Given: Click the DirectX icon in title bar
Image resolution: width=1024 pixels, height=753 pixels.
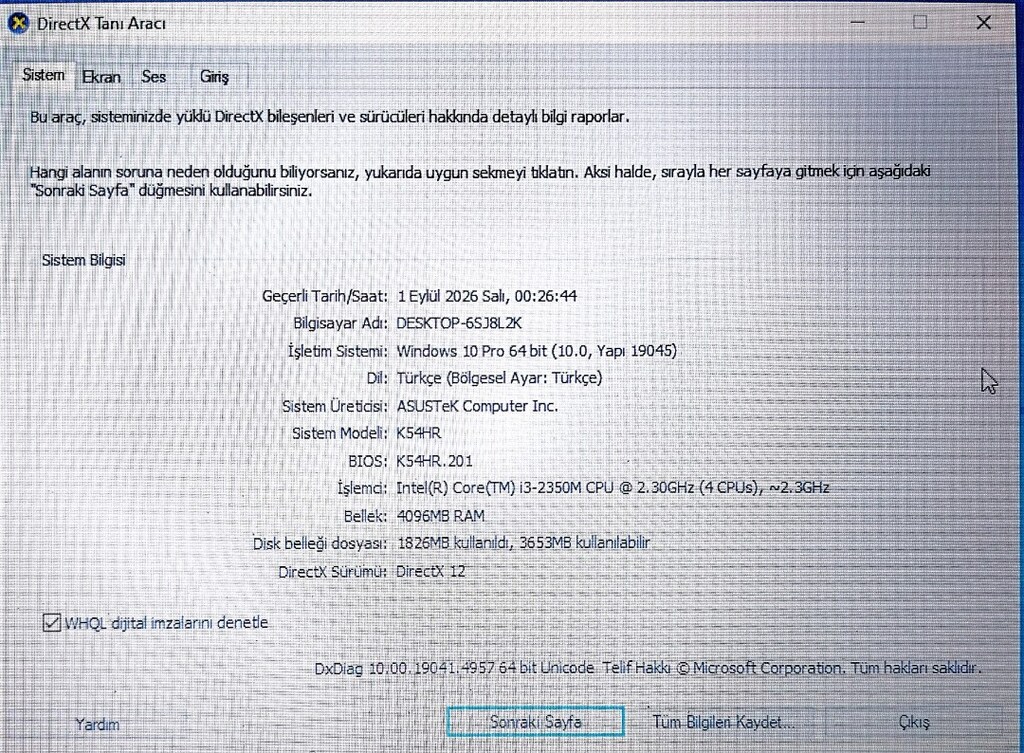Looking at the screenshot, I should (18, 24).
